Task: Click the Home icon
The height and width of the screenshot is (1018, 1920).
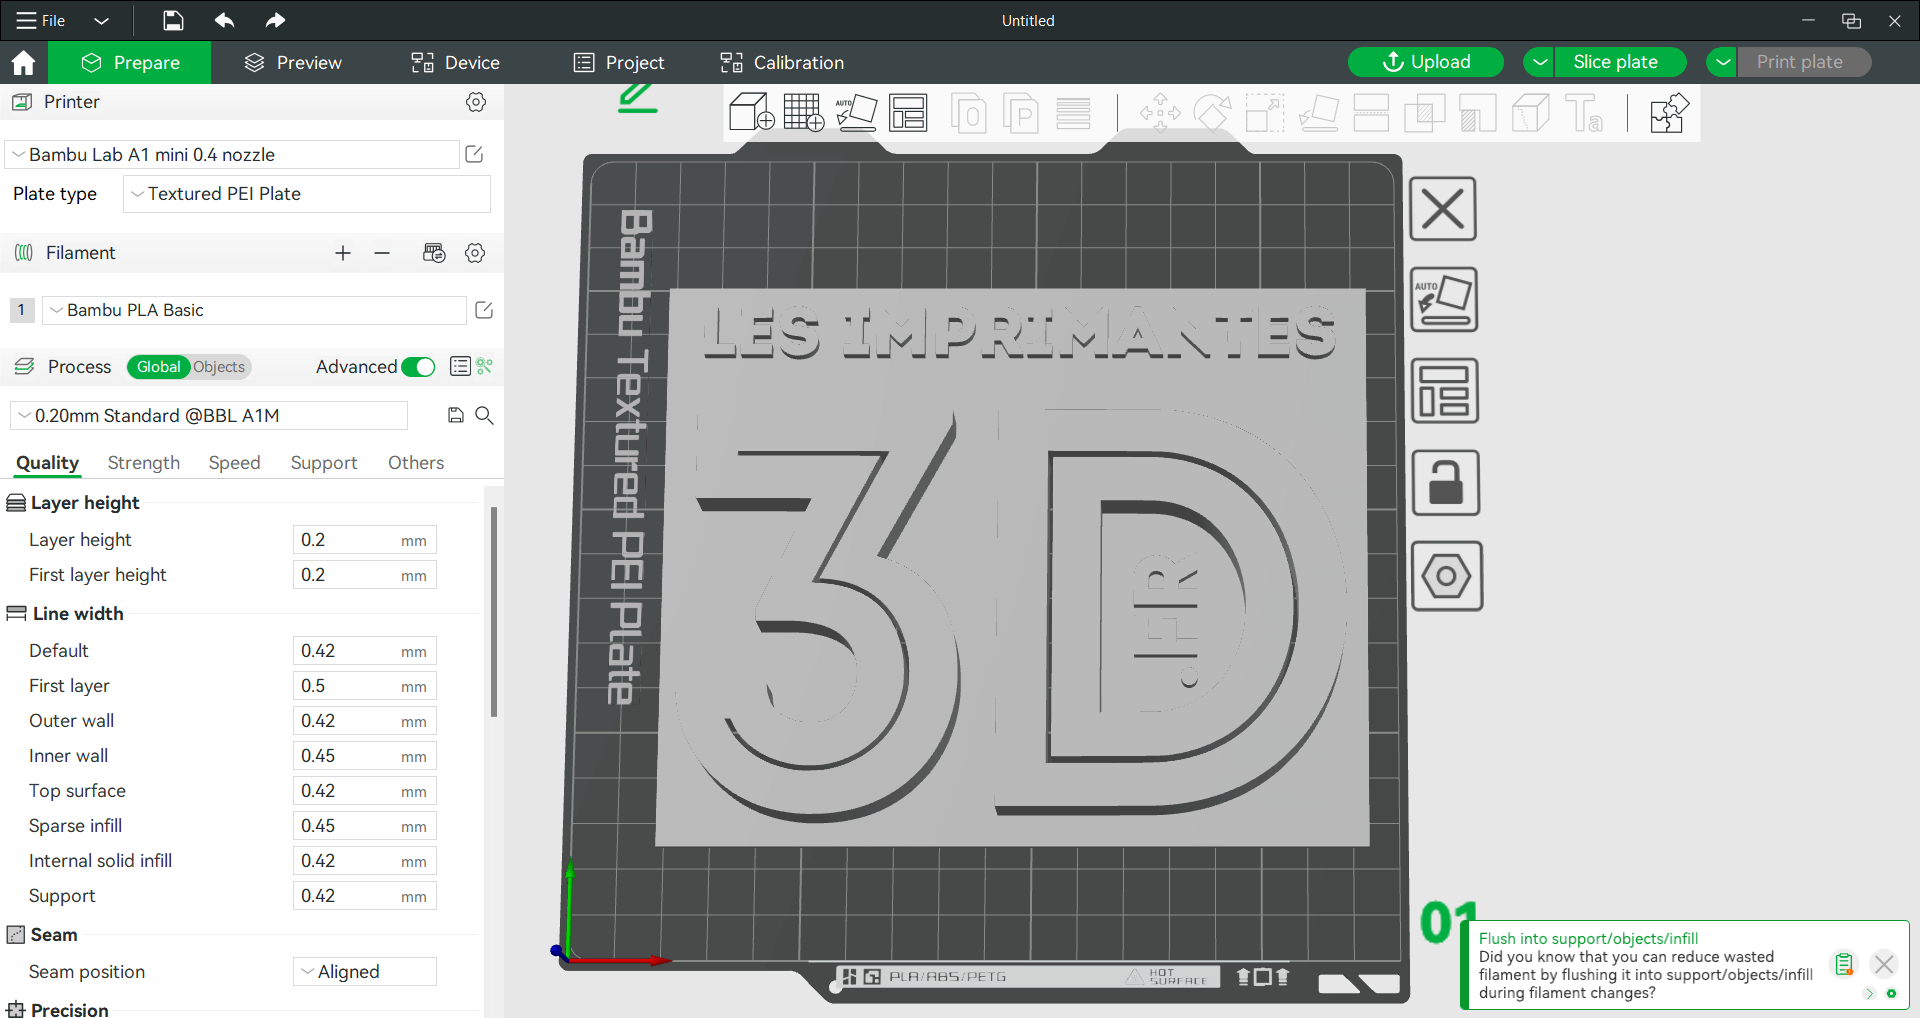Action: coord(23,63)
